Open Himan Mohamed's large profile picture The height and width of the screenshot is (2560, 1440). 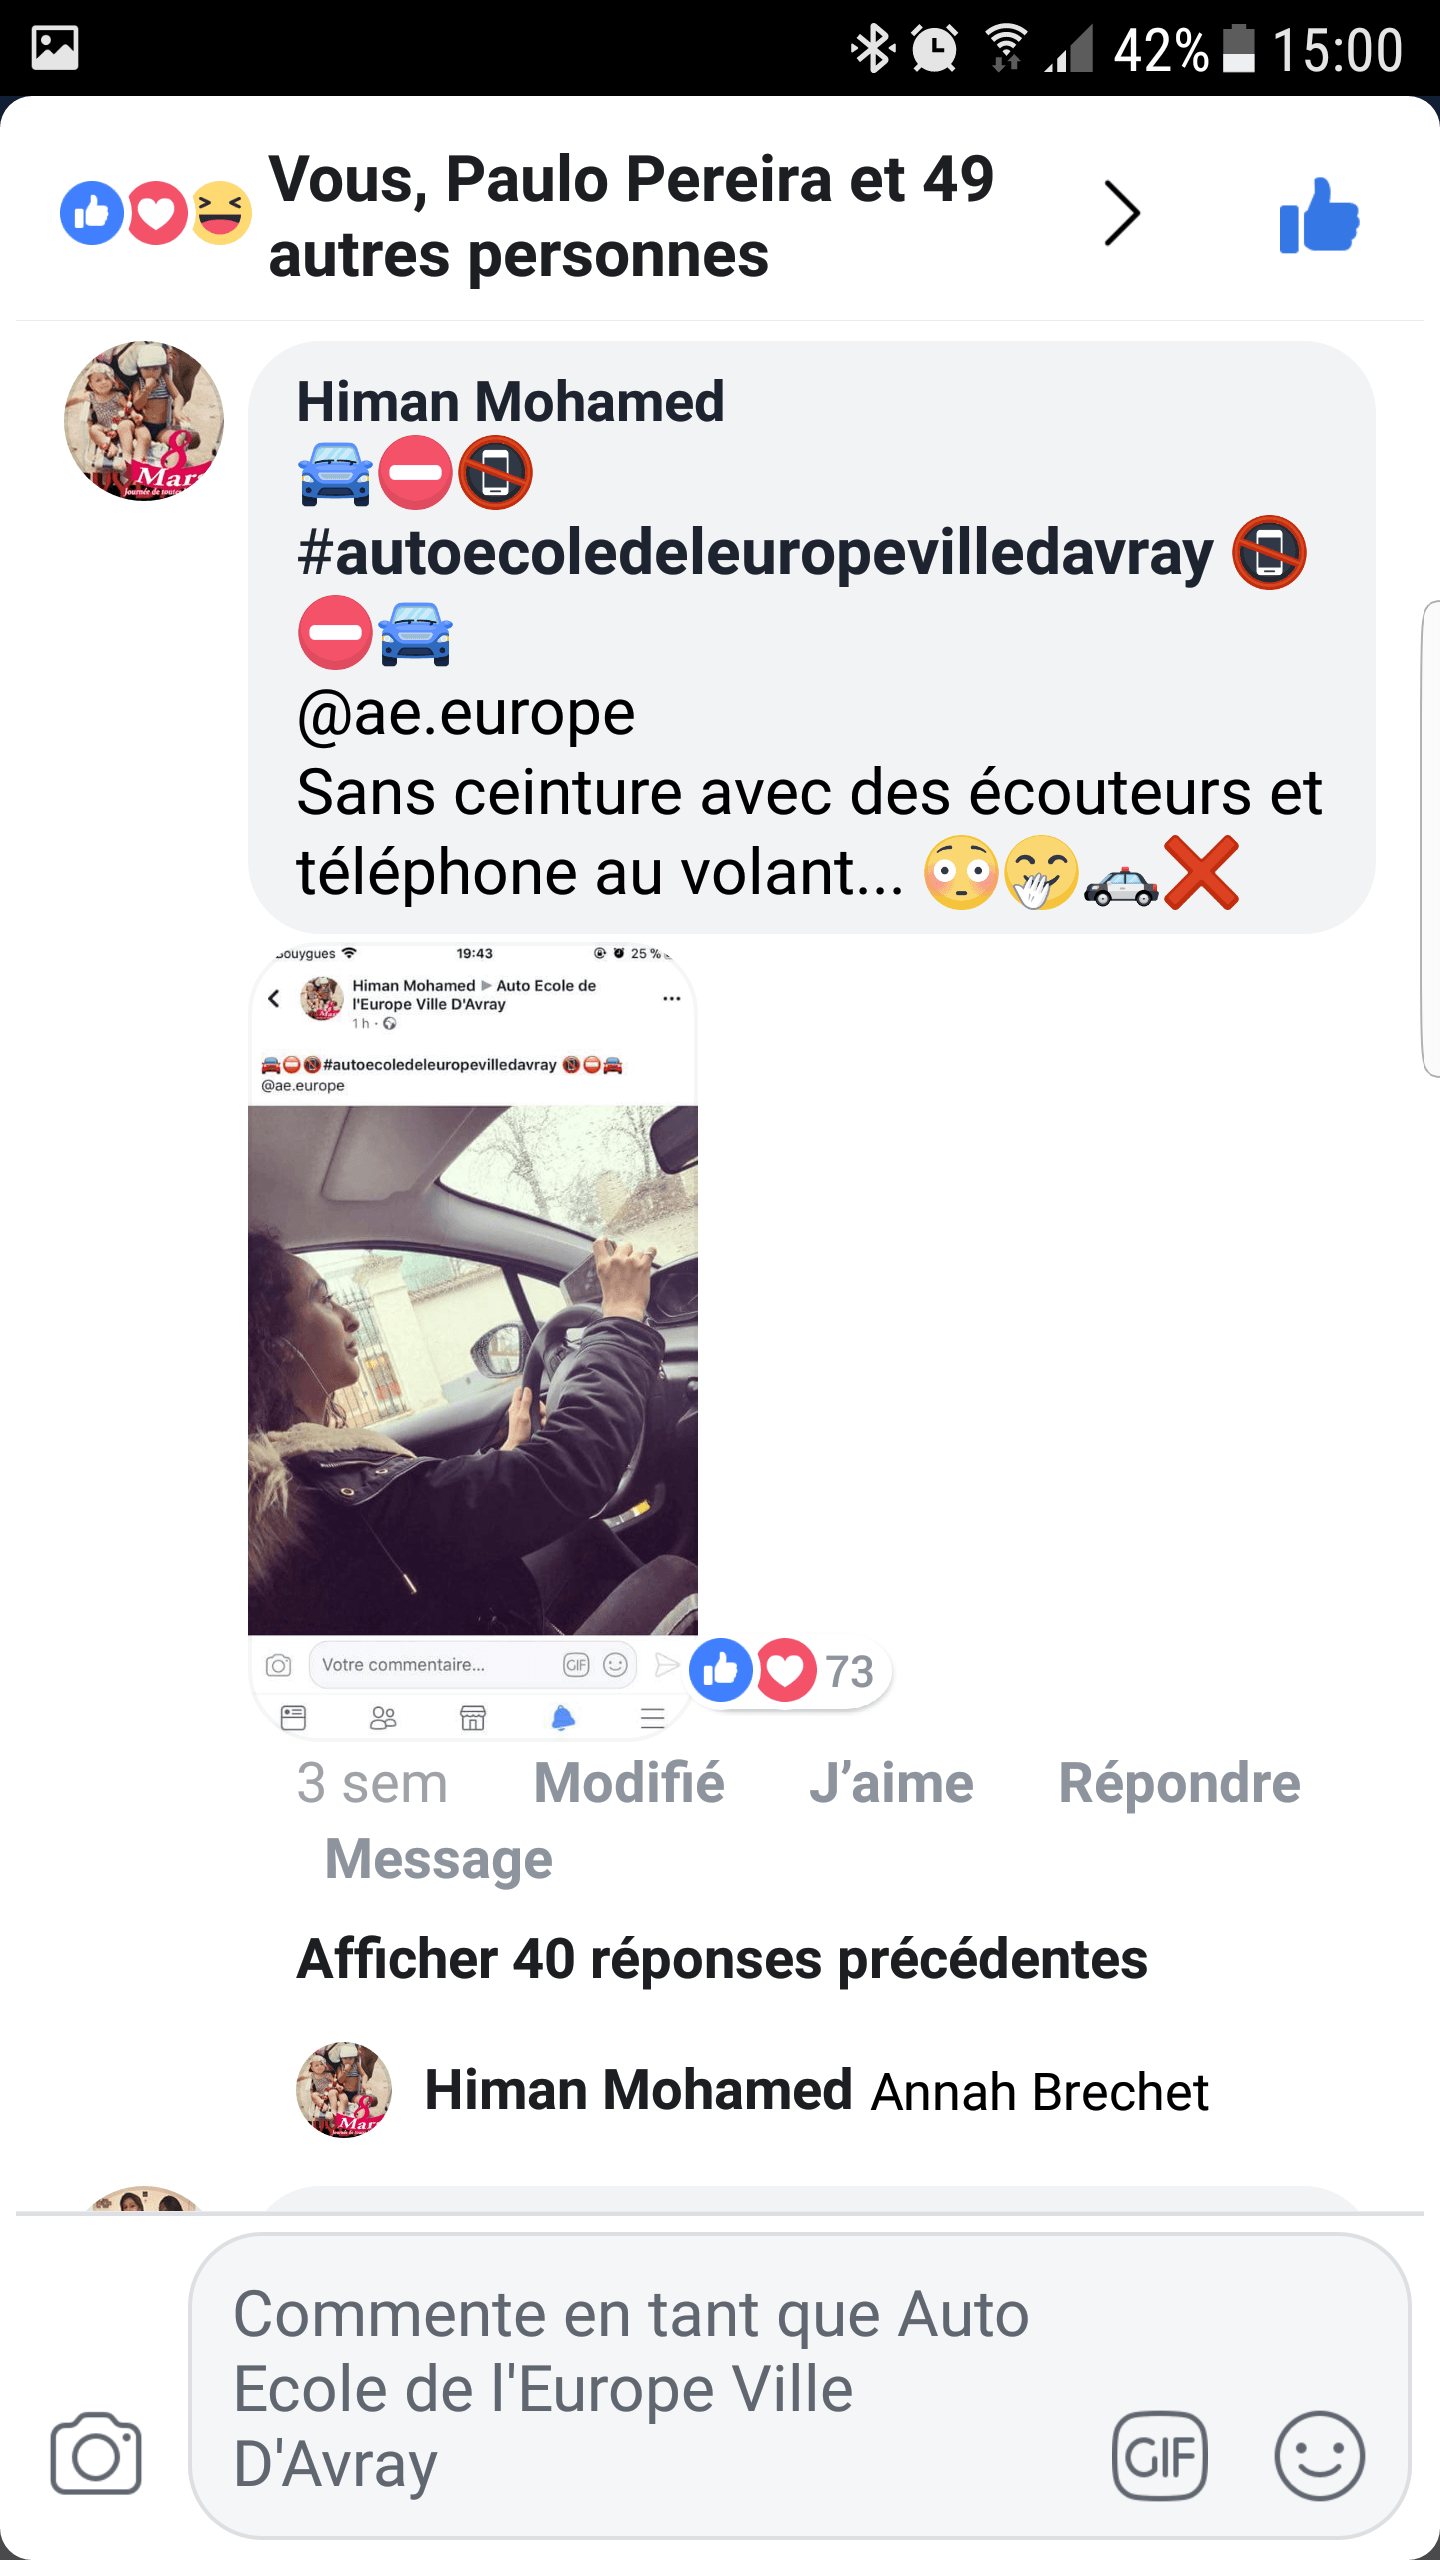tap(144, 421)
